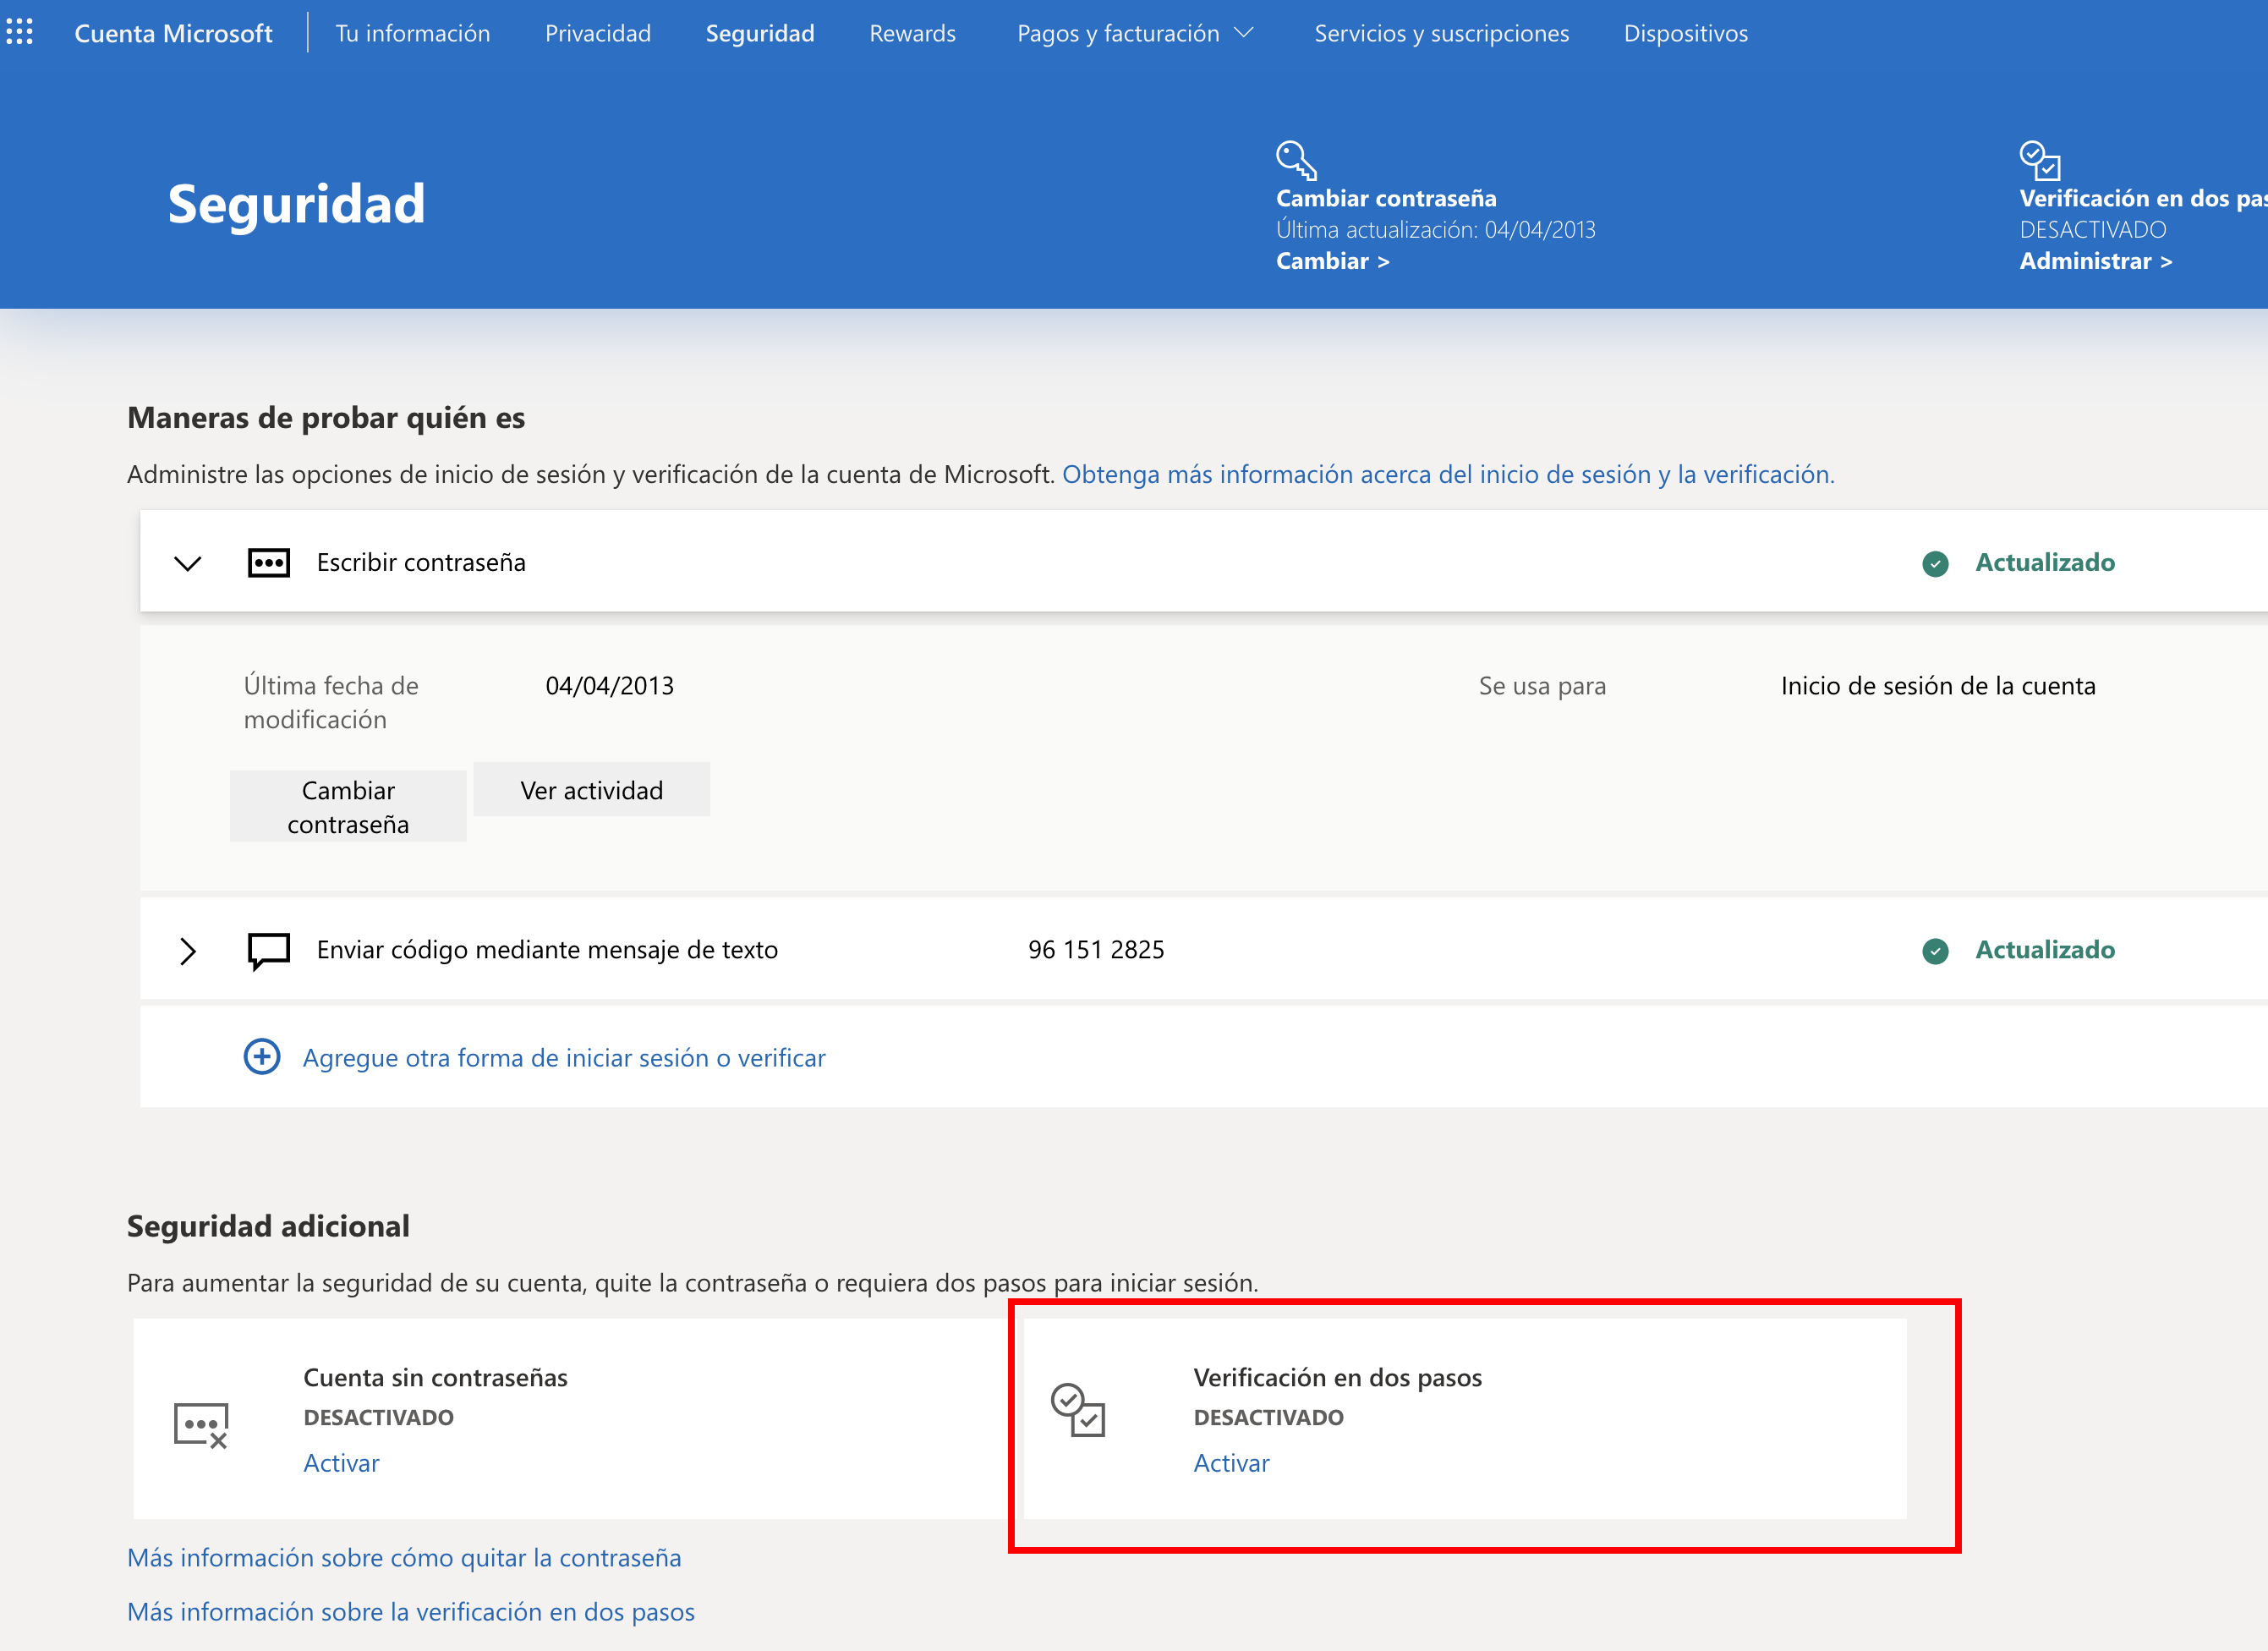
Task: Open the Dispositivos tab
Action: pyautogui.click(x=1685, y=33)
